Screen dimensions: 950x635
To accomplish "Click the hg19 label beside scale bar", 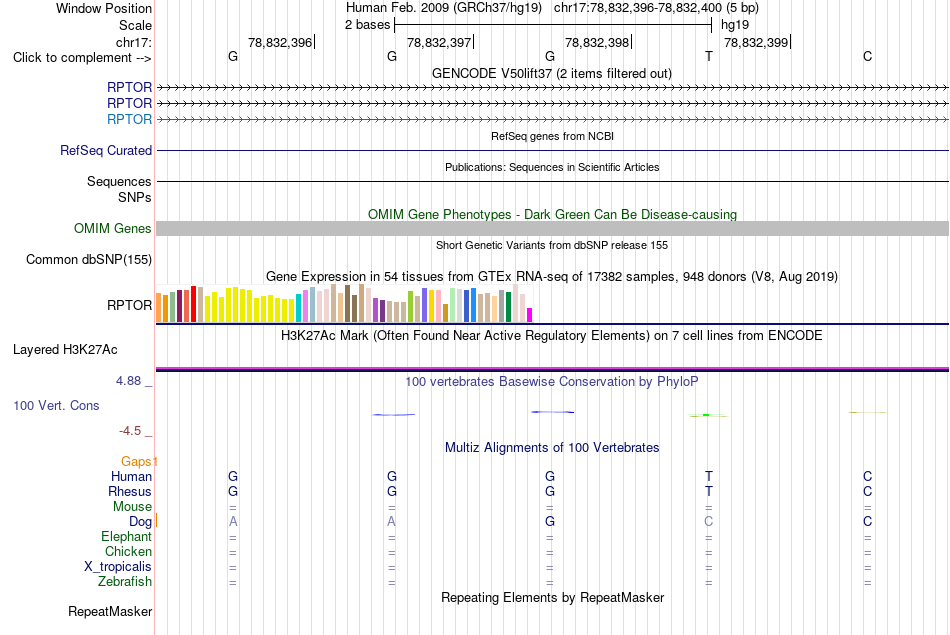I will point(735,25).
